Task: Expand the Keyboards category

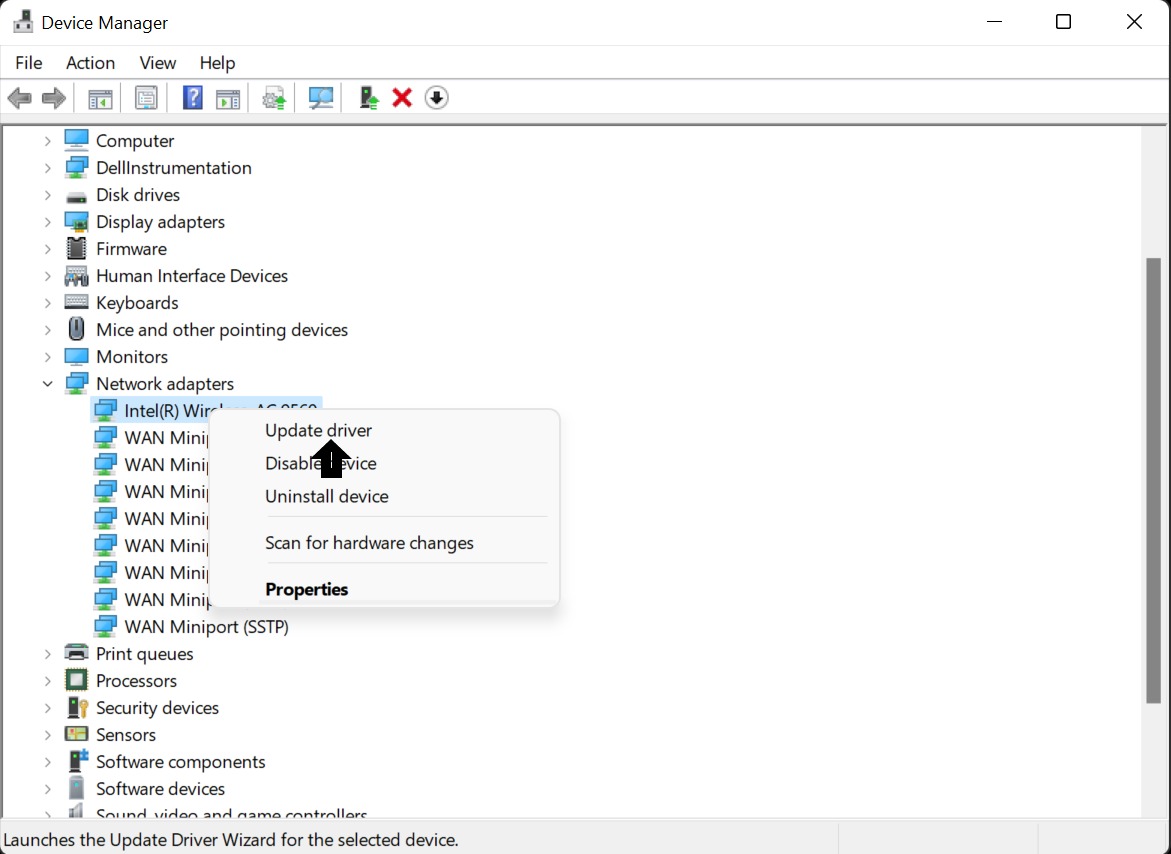Action: click(47, 303)
